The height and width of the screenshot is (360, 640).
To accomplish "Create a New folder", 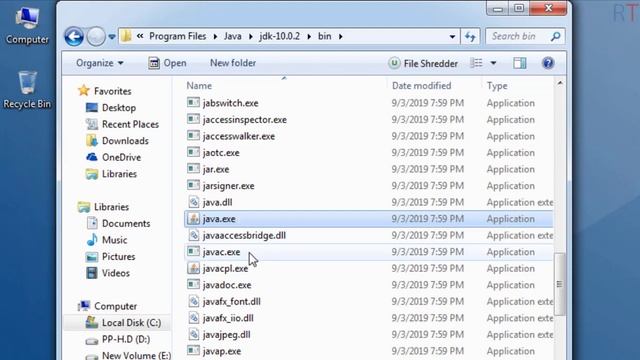I will click(x=233, y=63).
